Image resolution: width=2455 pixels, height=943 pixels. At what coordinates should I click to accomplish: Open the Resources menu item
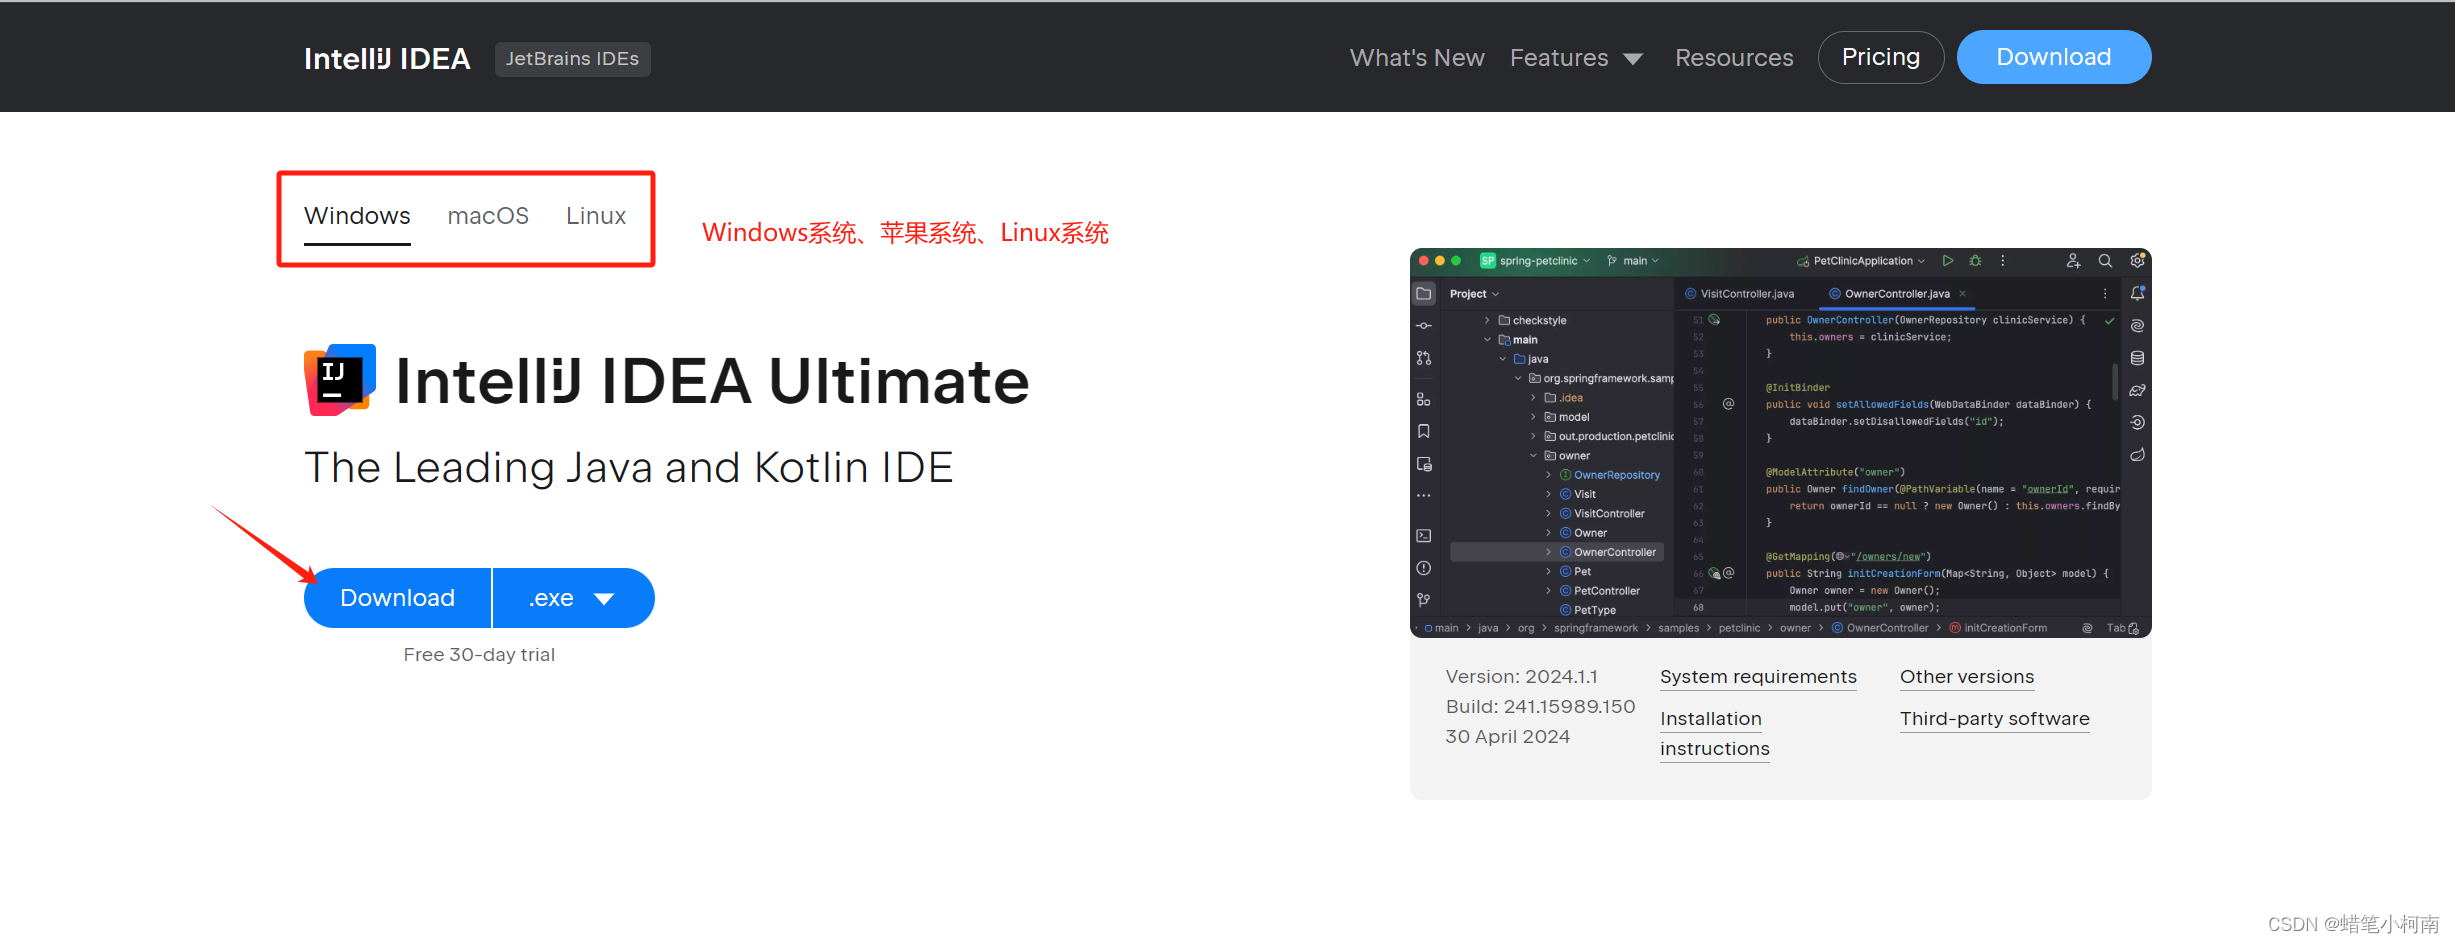click(1734, 58)
